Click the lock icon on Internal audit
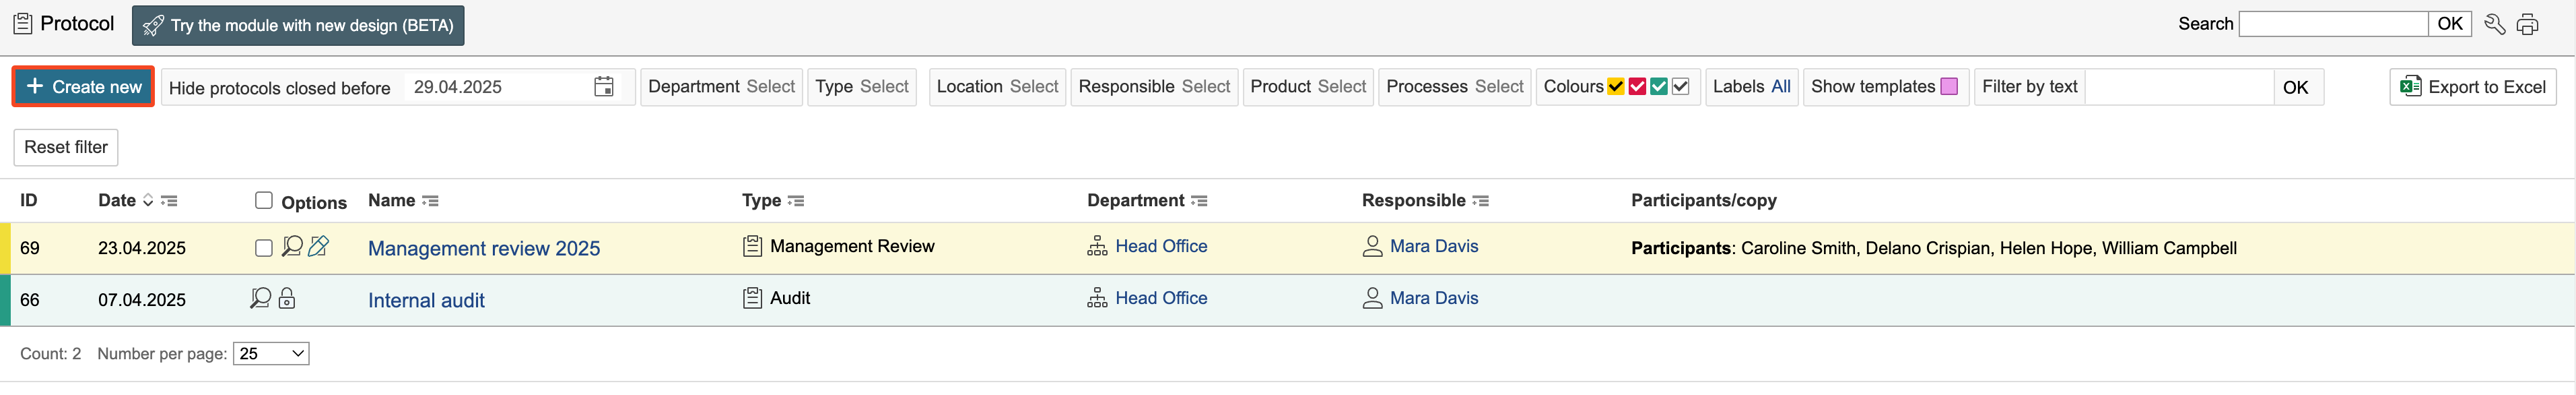Image resolution: width=2576 pixels, height=395 pixels. [287, 298]
